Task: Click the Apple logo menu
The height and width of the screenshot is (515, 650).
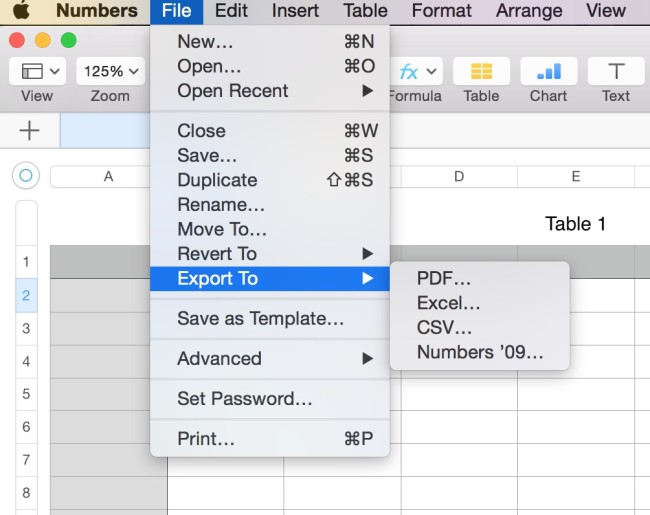Action: pos(20,12)
